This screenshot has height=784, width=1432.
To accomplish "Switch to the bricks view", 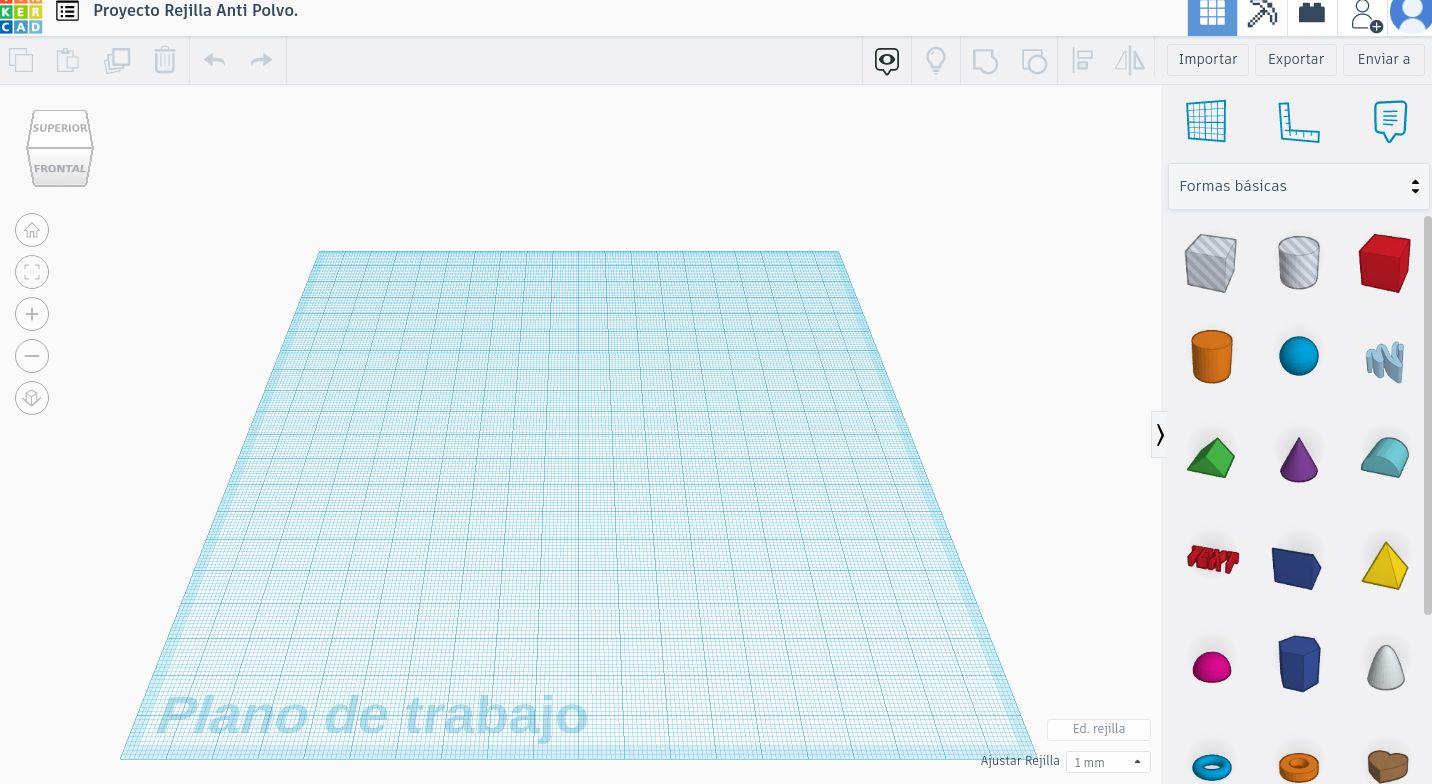I will click(1311, 14).
